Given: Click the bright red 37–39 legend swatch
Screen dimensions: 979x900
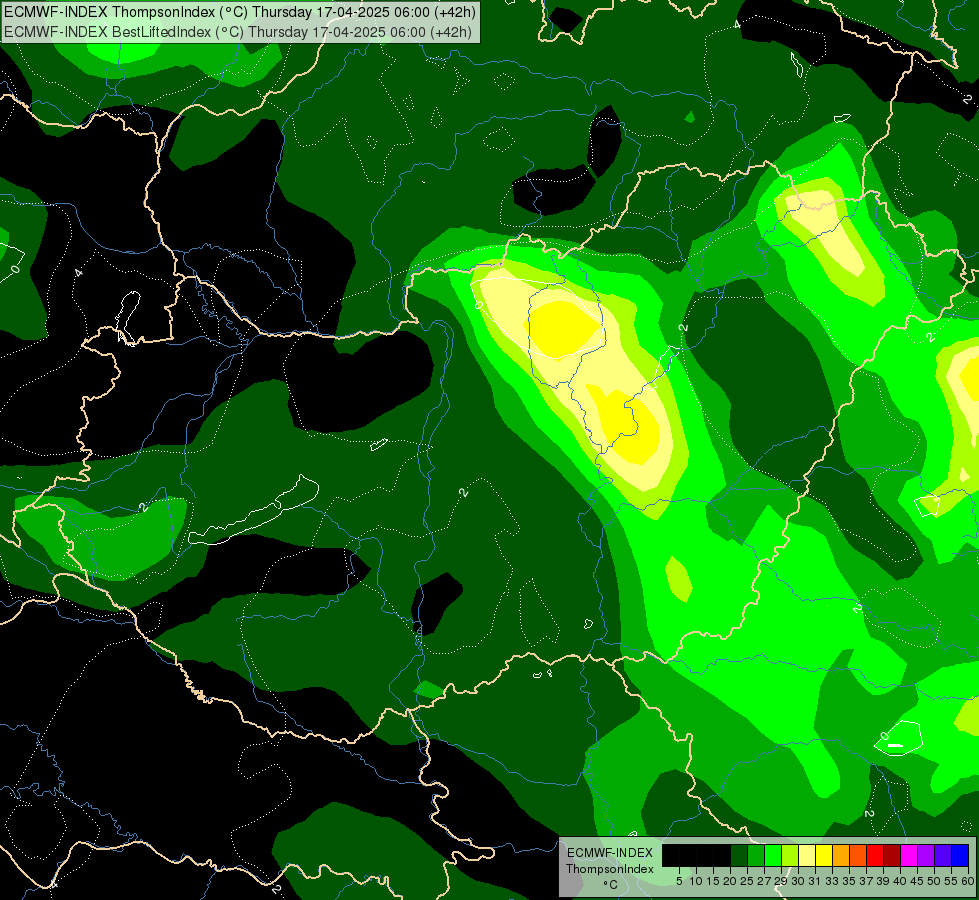Looking at the screenshot, I should click(x=875, y=855).
